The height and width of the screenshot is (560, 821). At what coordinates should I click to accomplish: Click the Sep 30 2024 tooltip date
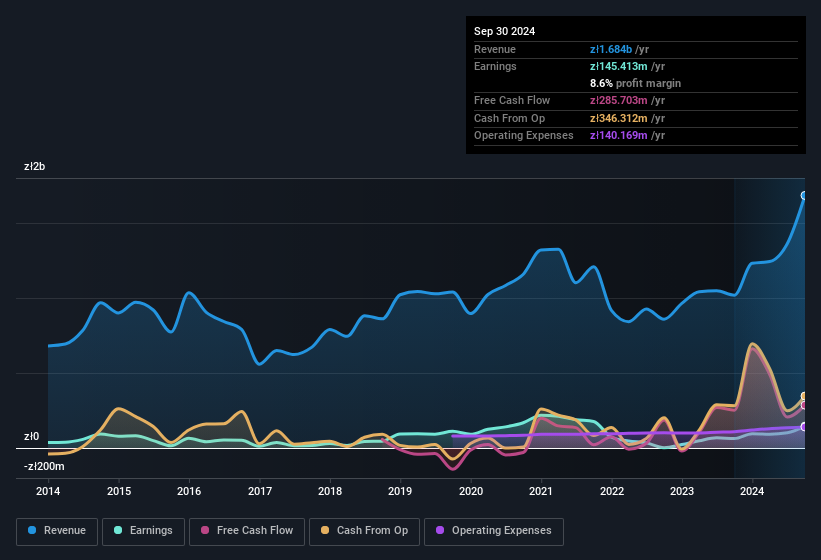tap(504, 31)
